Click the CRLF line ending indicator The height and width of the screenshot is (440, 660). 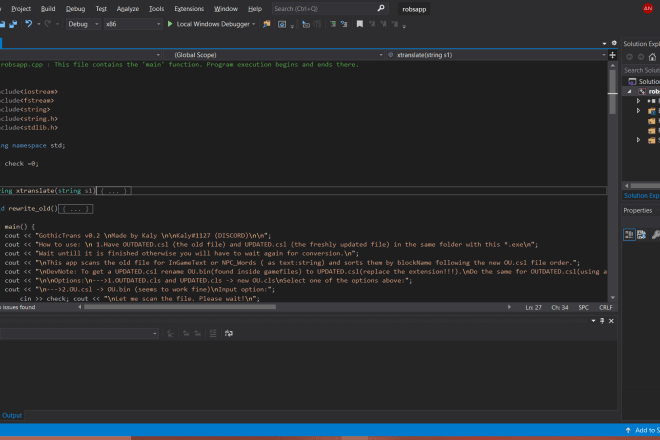tap(606, 307)
